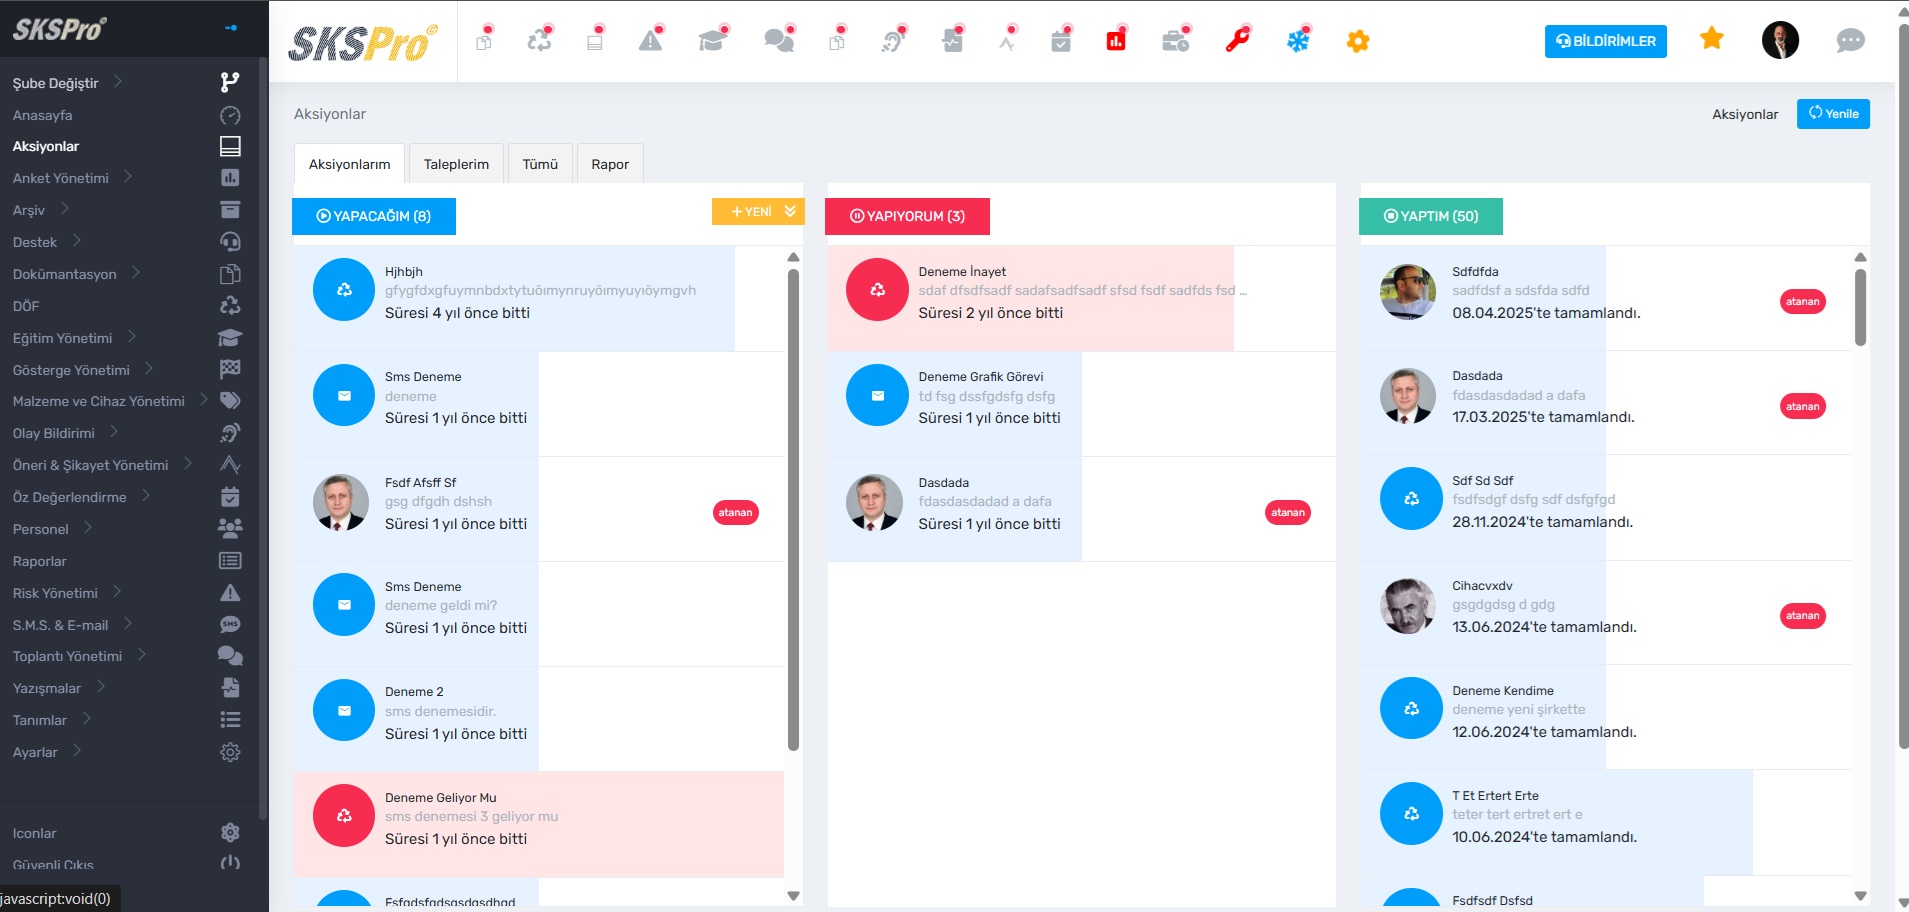Click the headset icon beside Destek
This screenshot has height=912, width=1909.
point(230,242)
